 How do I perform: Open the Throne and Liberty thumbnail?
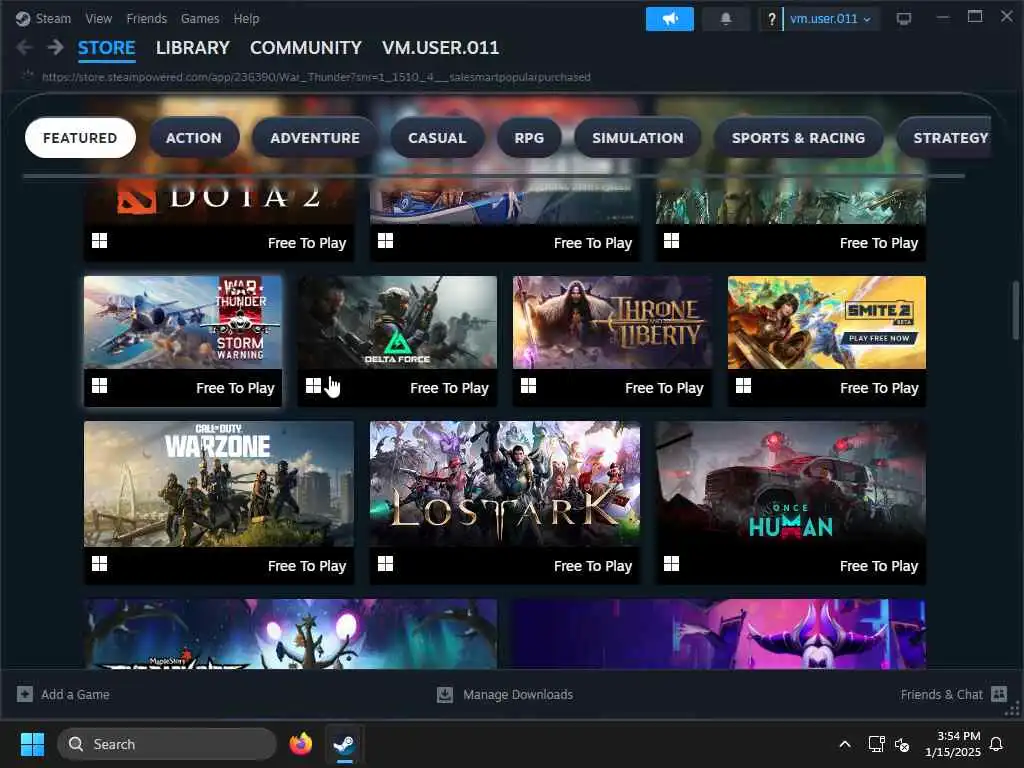(x=613, y=323)
